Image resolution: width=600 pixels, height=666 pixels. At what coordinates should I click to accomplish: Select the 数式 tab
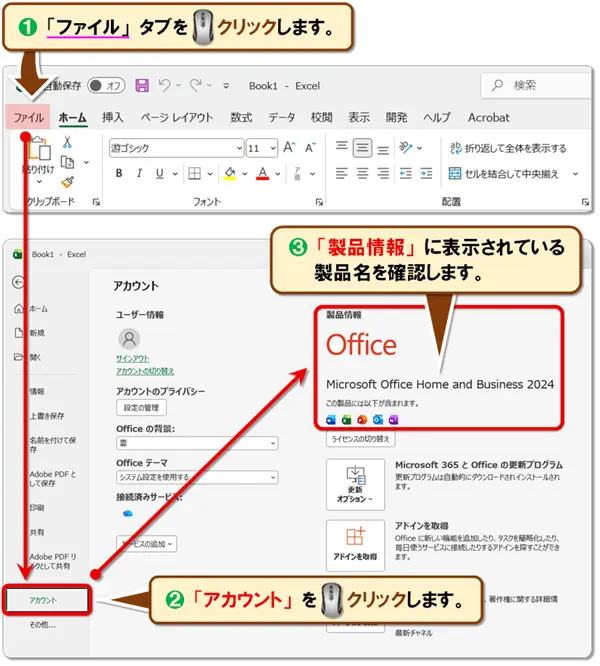pos(241,117)
